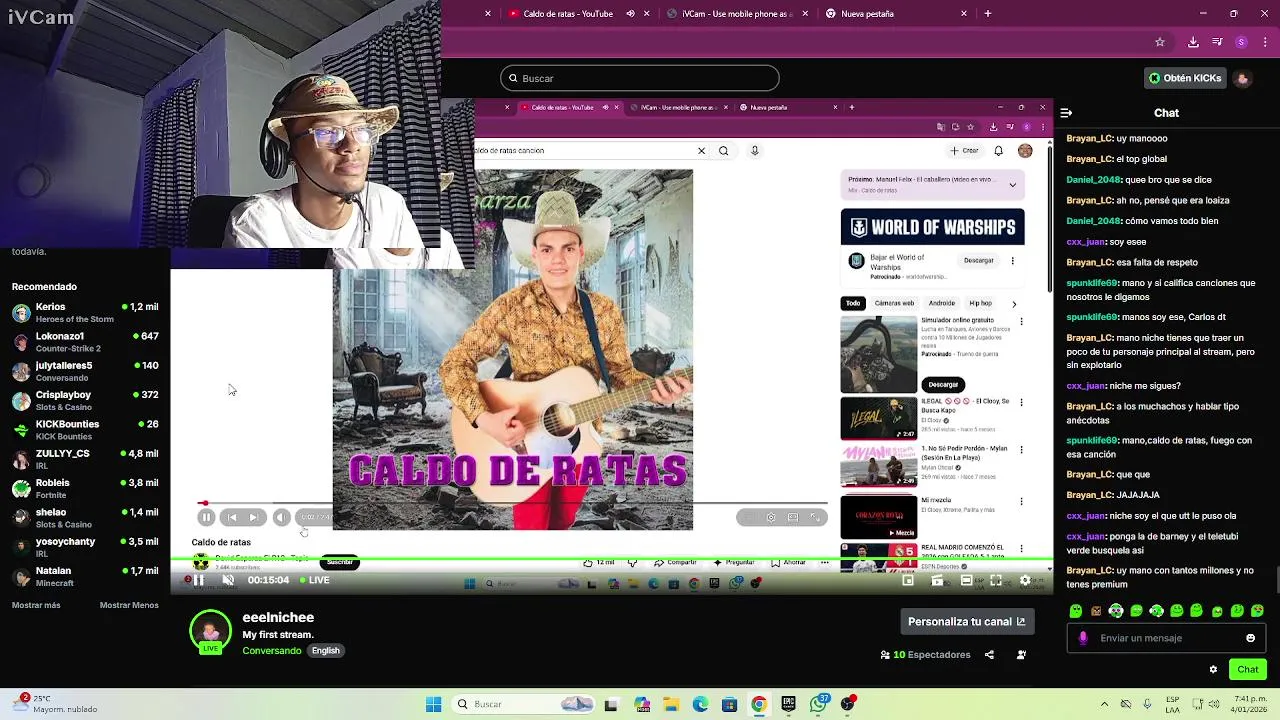Open Conversando category link
This screenshot has width=1280, height=720.
click(272, 651)
